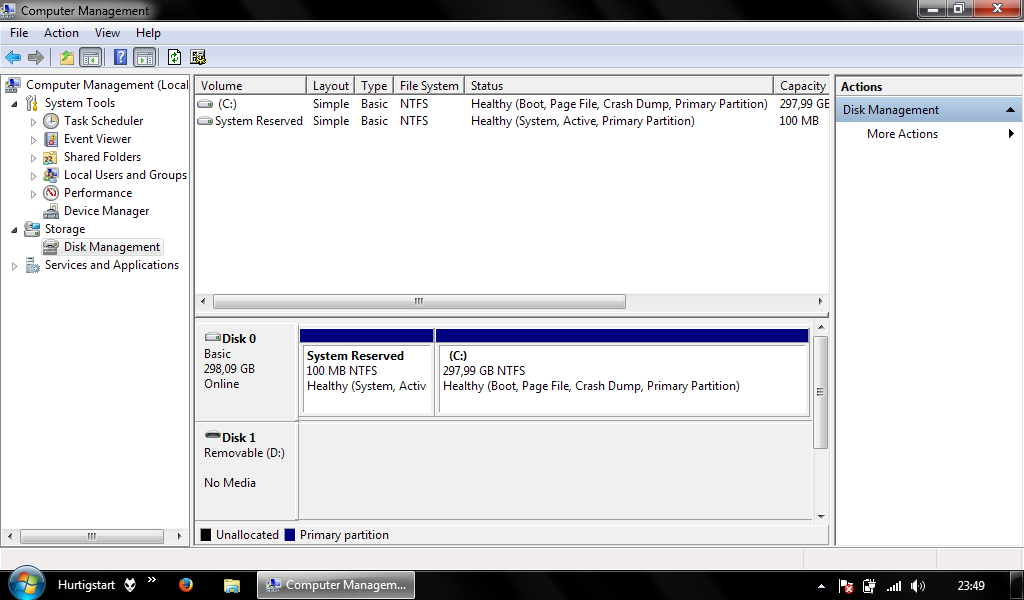This screenshot has width=1024, height=600.
Task: Refresh the disk list using the toolbar icon
Action: point(174,57)
